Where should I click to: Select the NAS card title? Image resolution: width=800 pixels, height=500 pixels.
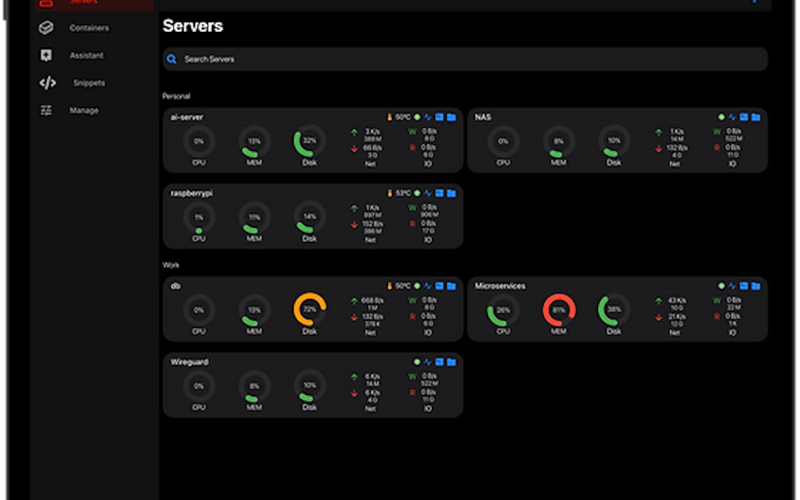click(483, 117)
